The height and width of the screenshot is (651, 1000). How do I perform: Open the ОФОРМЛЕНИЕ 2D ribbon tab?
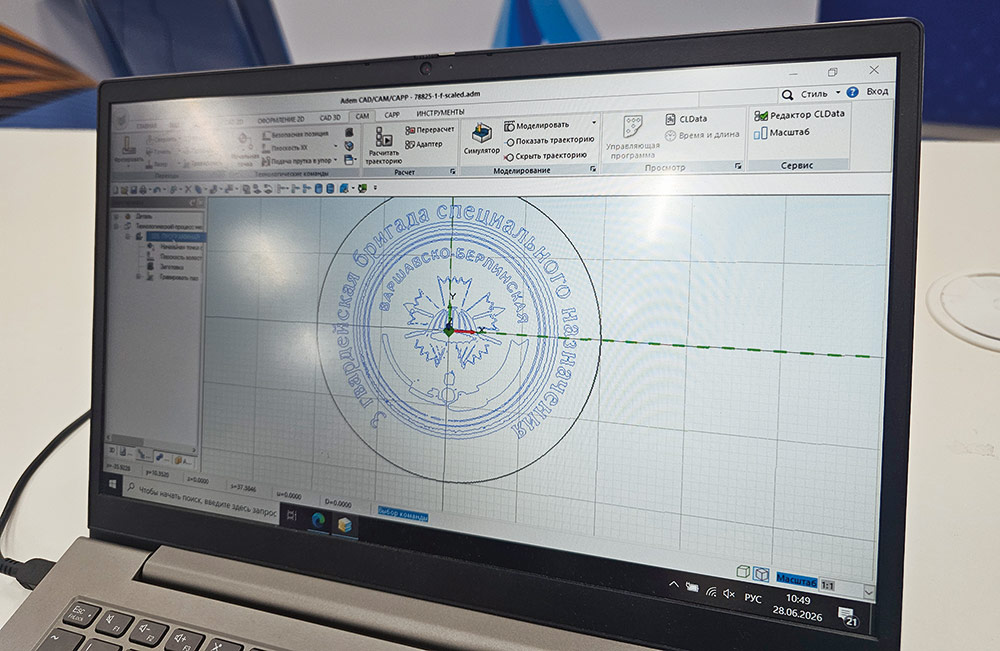click(x=281, y=120)
